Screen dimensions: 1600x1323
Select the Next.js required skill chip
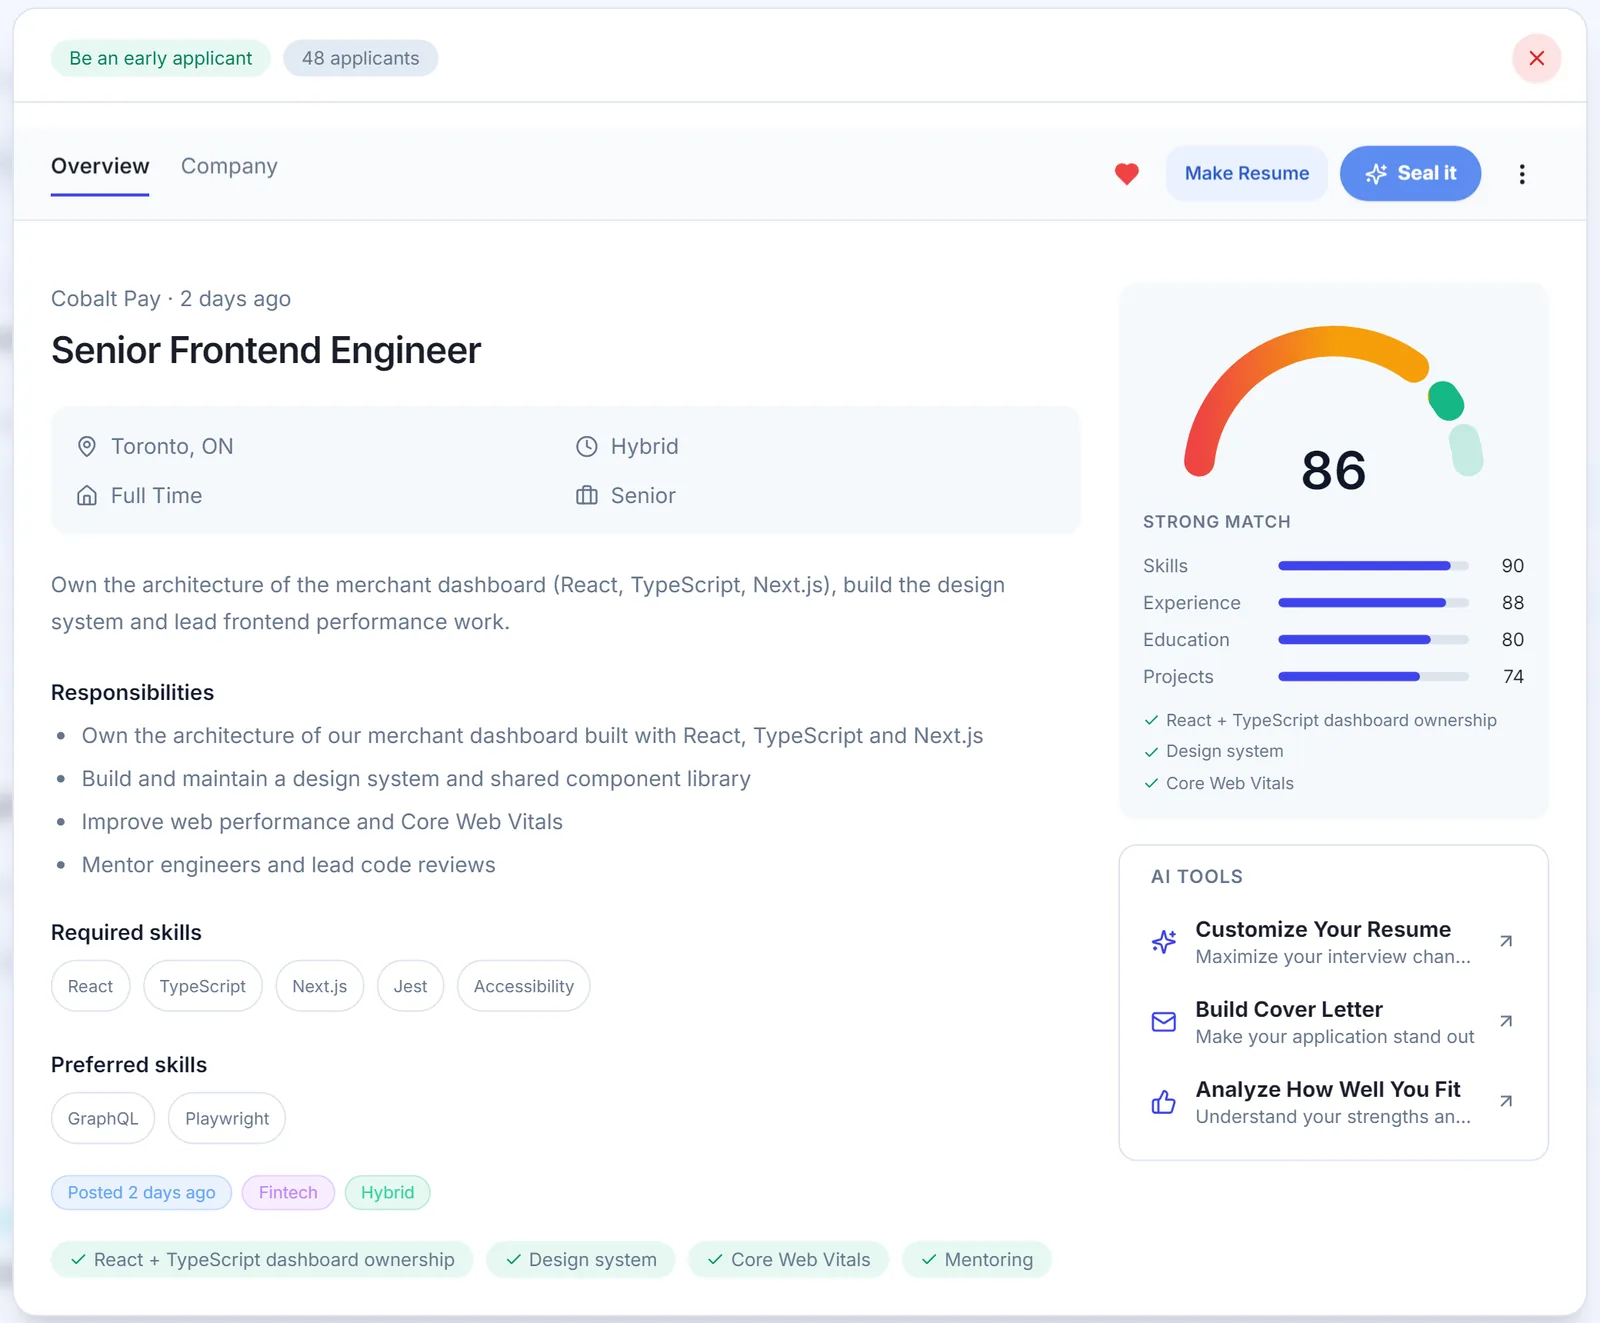(x=319, y=986)
